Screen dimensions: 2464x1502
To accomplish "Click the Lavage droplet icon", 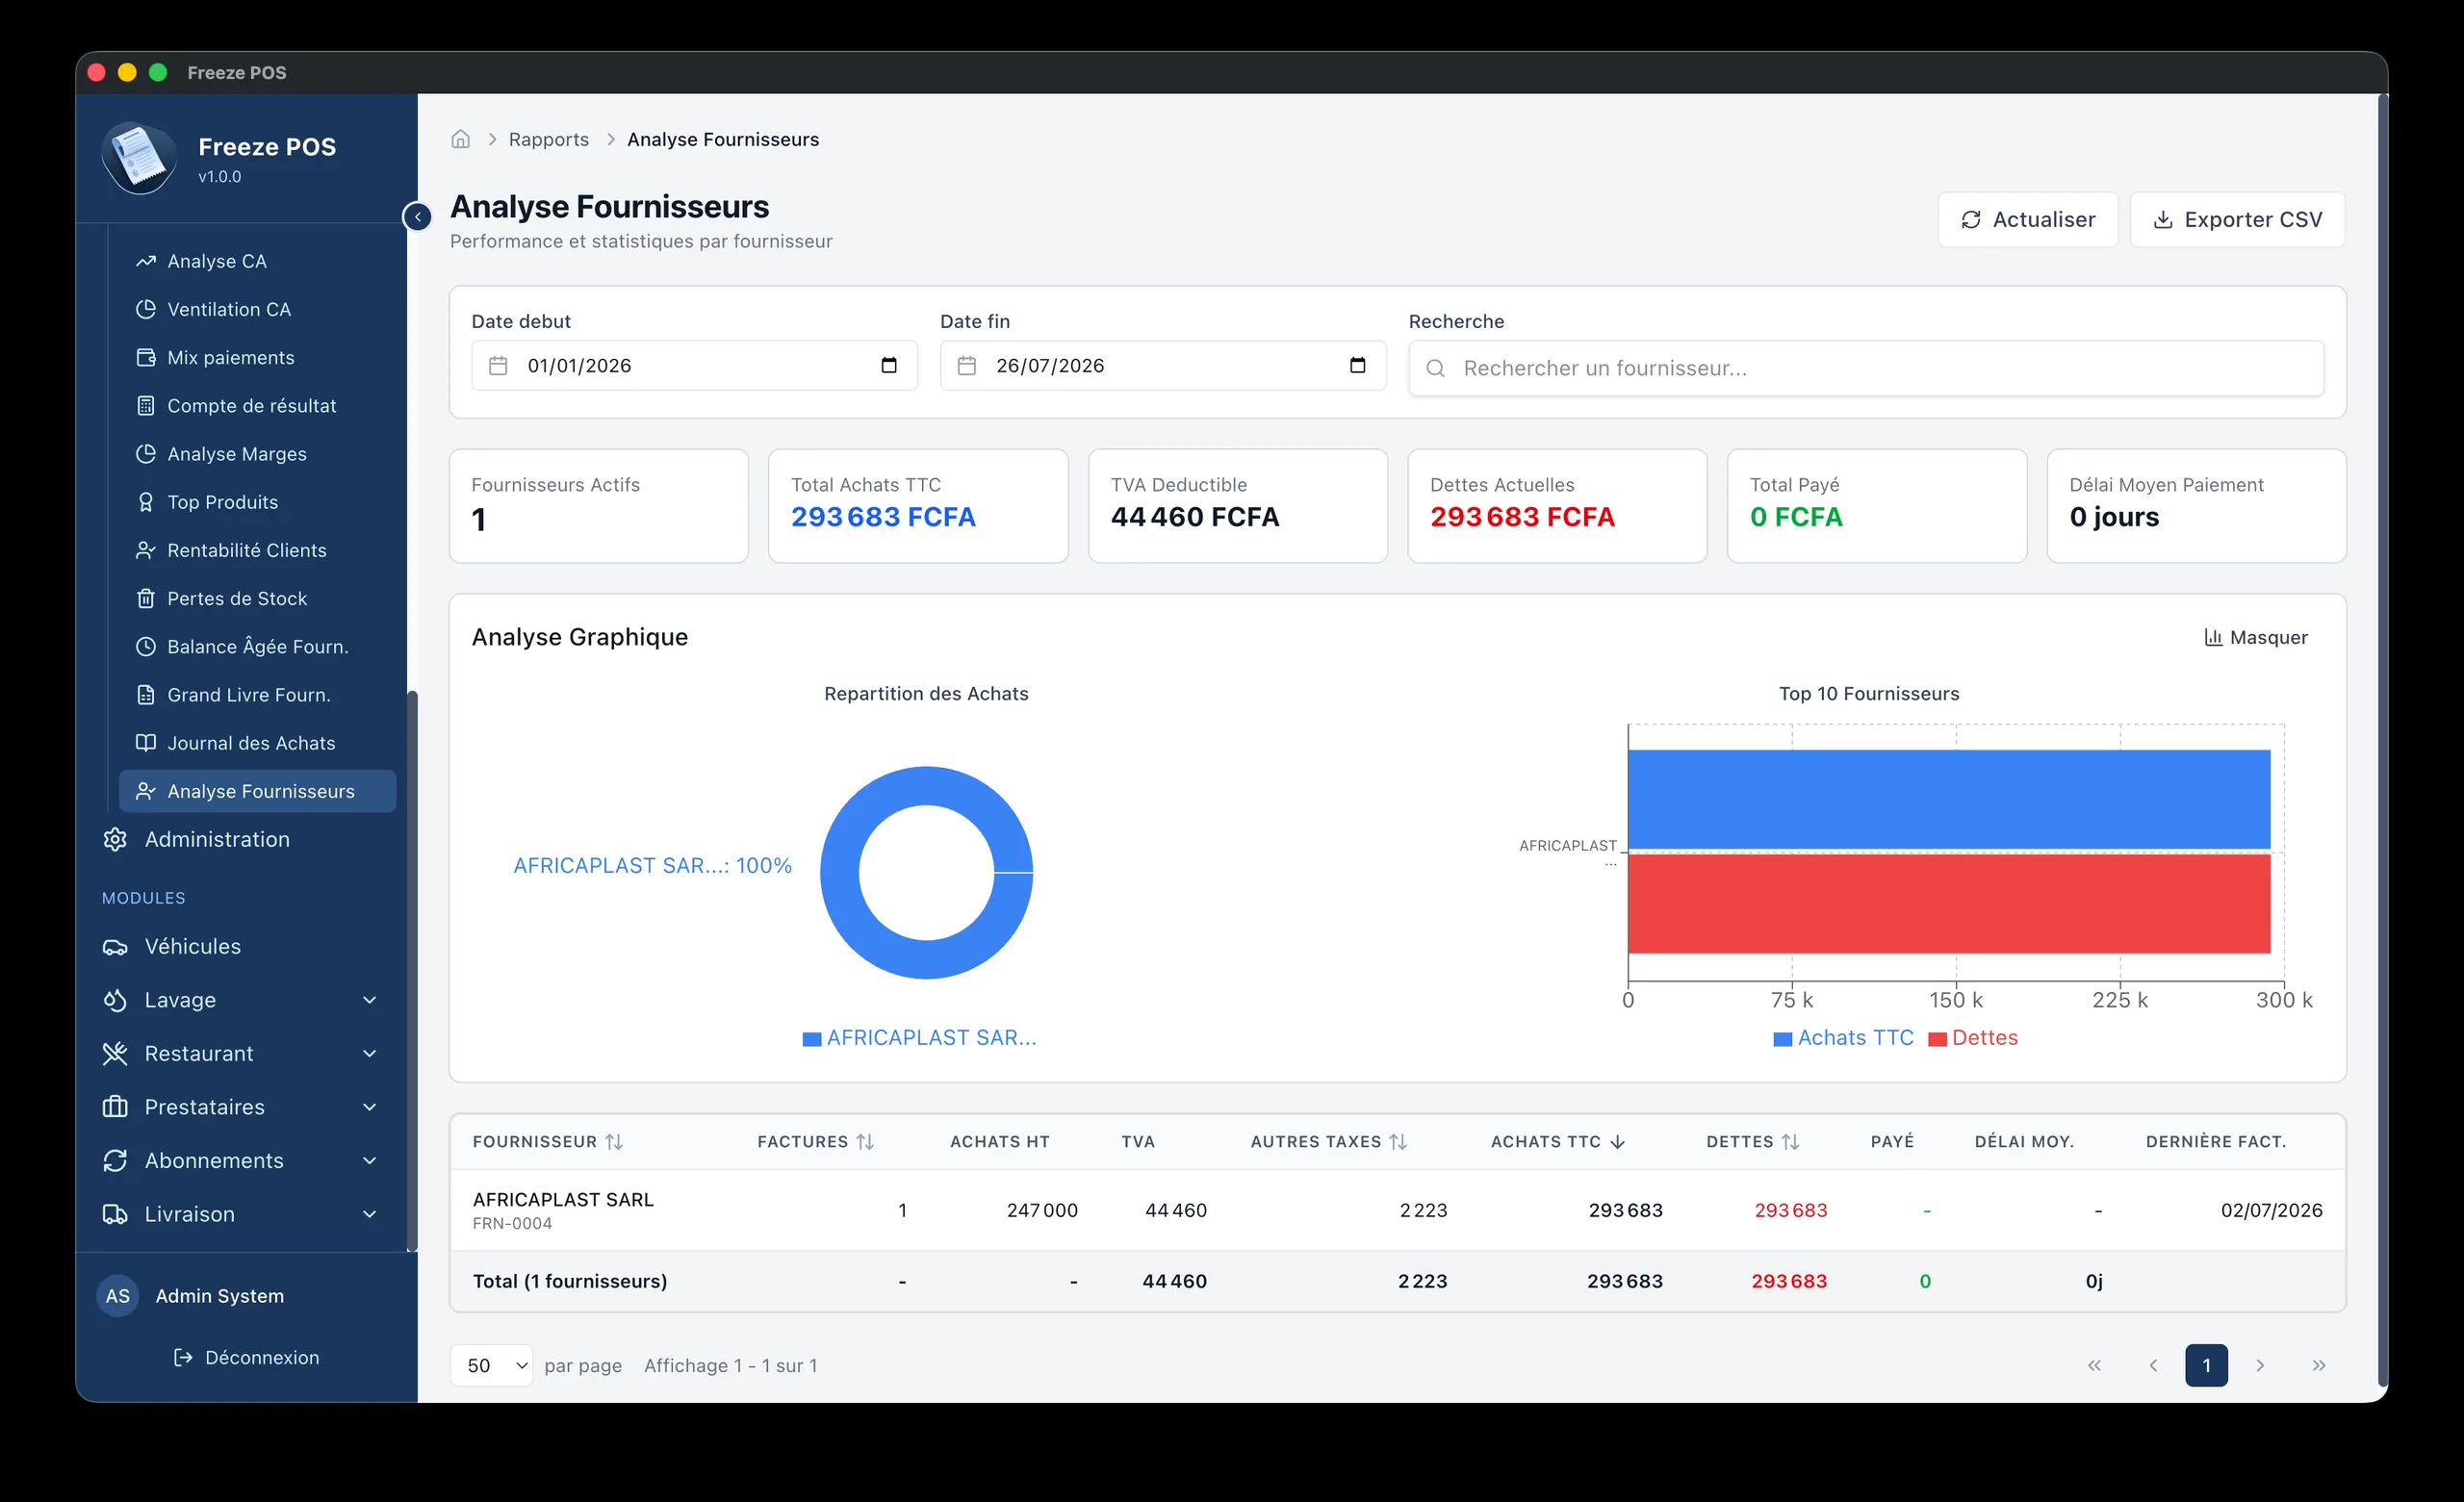I will coord(115,1000).
